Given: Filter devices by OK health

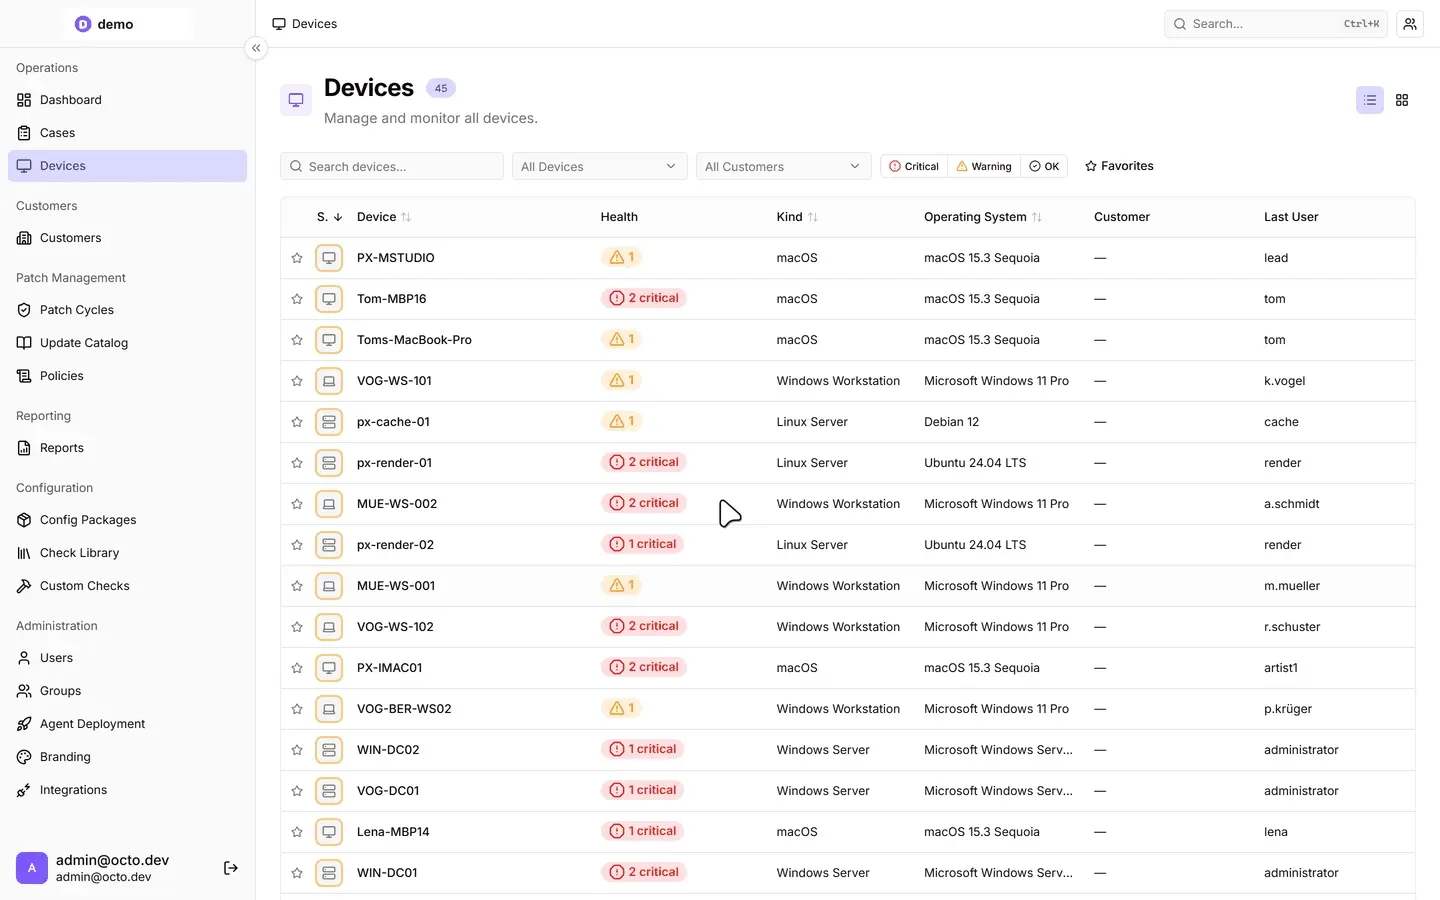Looking at the screenshot, I should click(x=1044, y=166).
